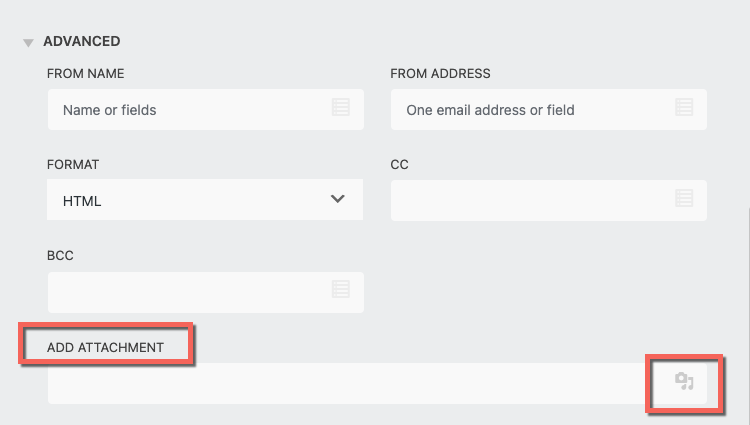Viewport: 750px width, 425px height.
Task: Open merge tags icon in From Address field
Action: pos(684,109)
